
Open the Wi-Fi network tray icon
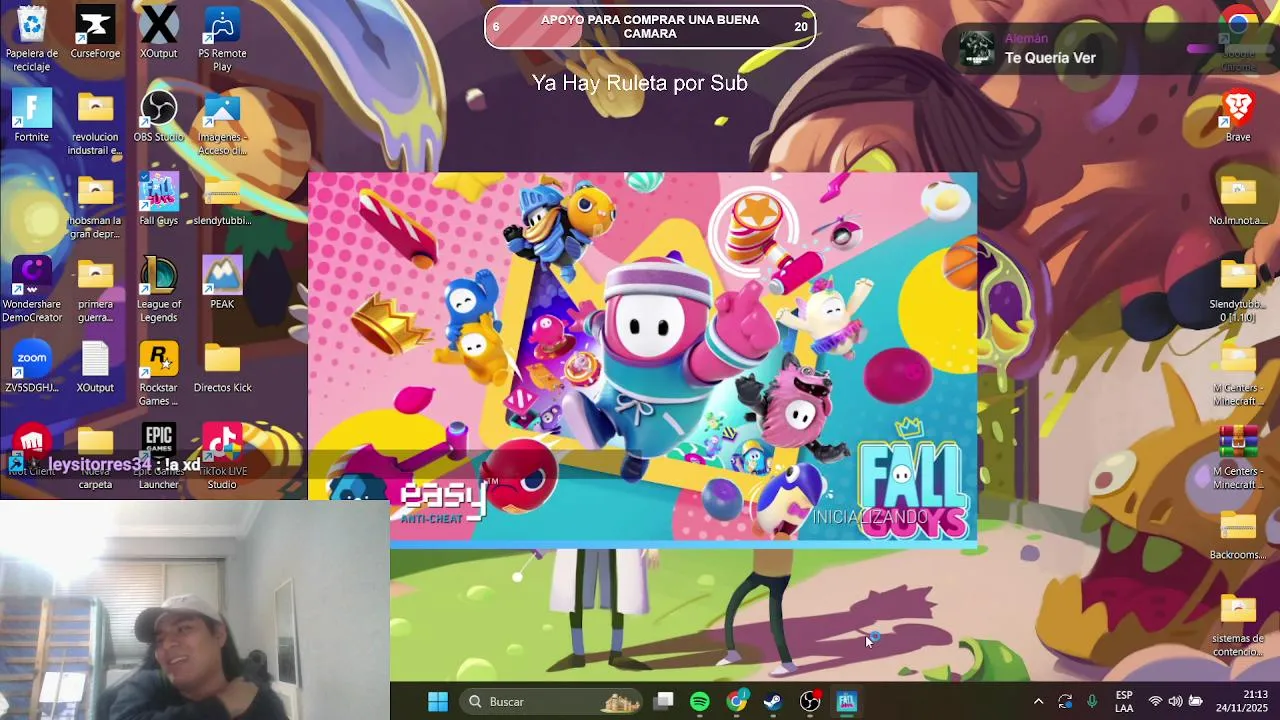pyautogui.click(x=1156, y=701)
